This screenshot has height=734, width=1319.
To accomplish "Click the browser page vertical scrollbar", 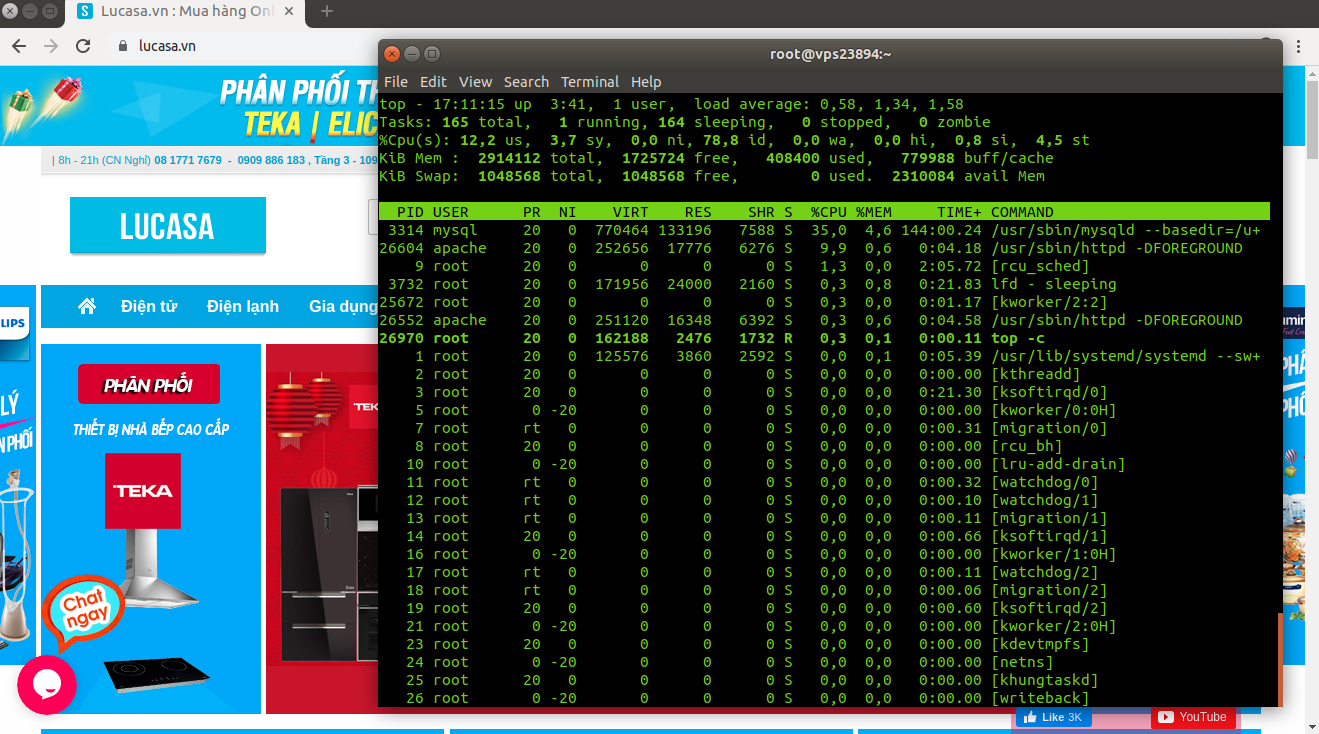I will [1311, 120].
